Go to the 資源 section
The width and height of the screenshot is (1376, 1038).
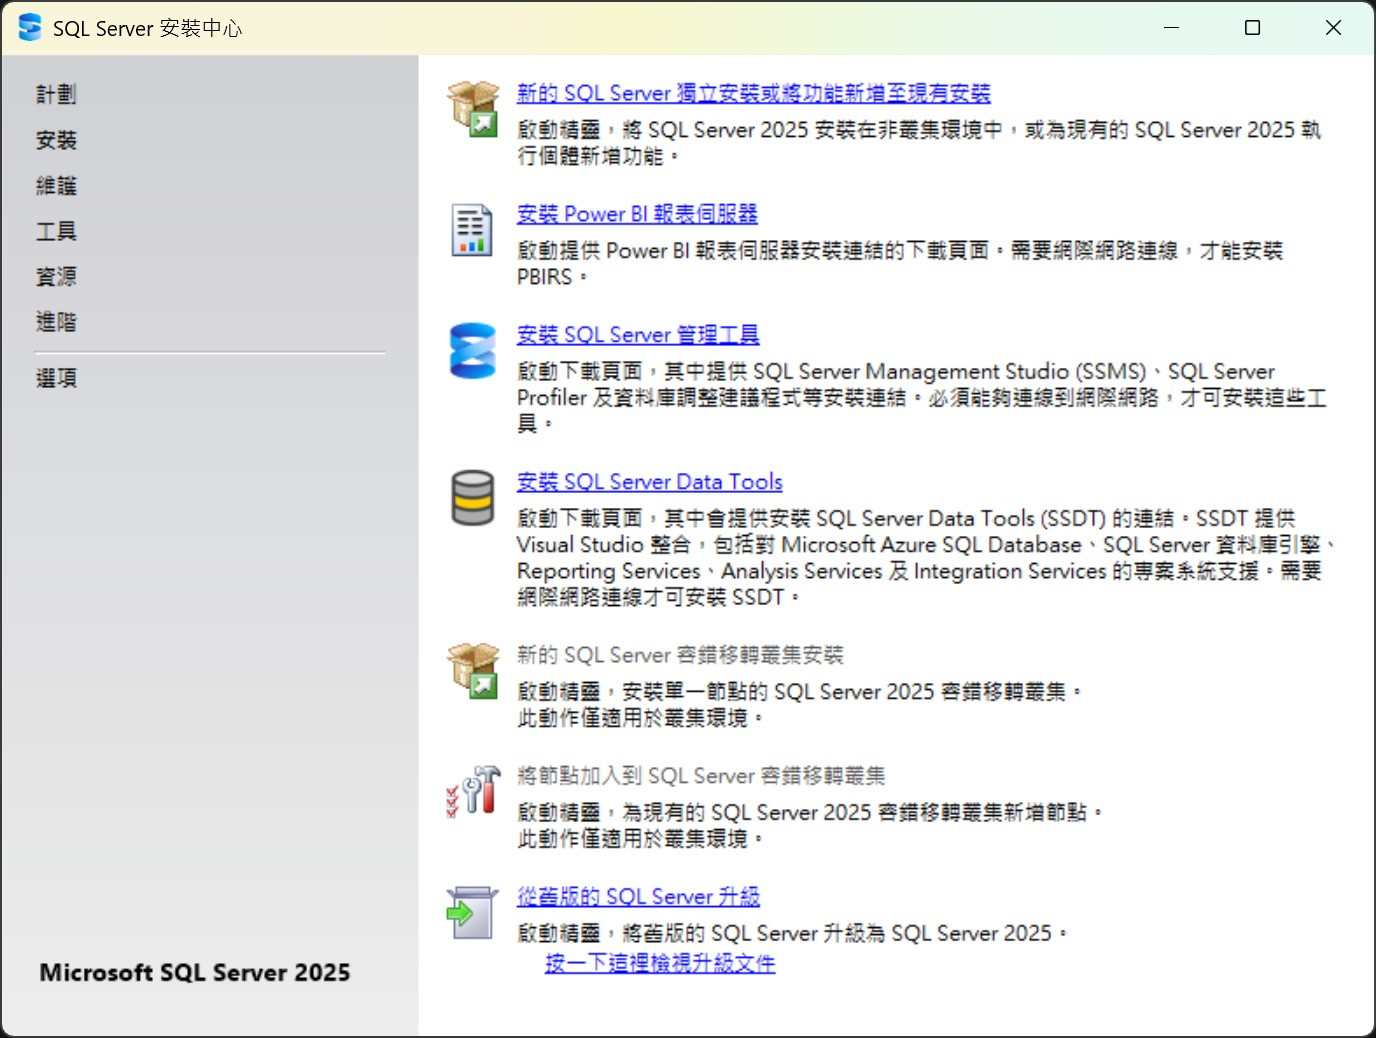tap(56, 276)
